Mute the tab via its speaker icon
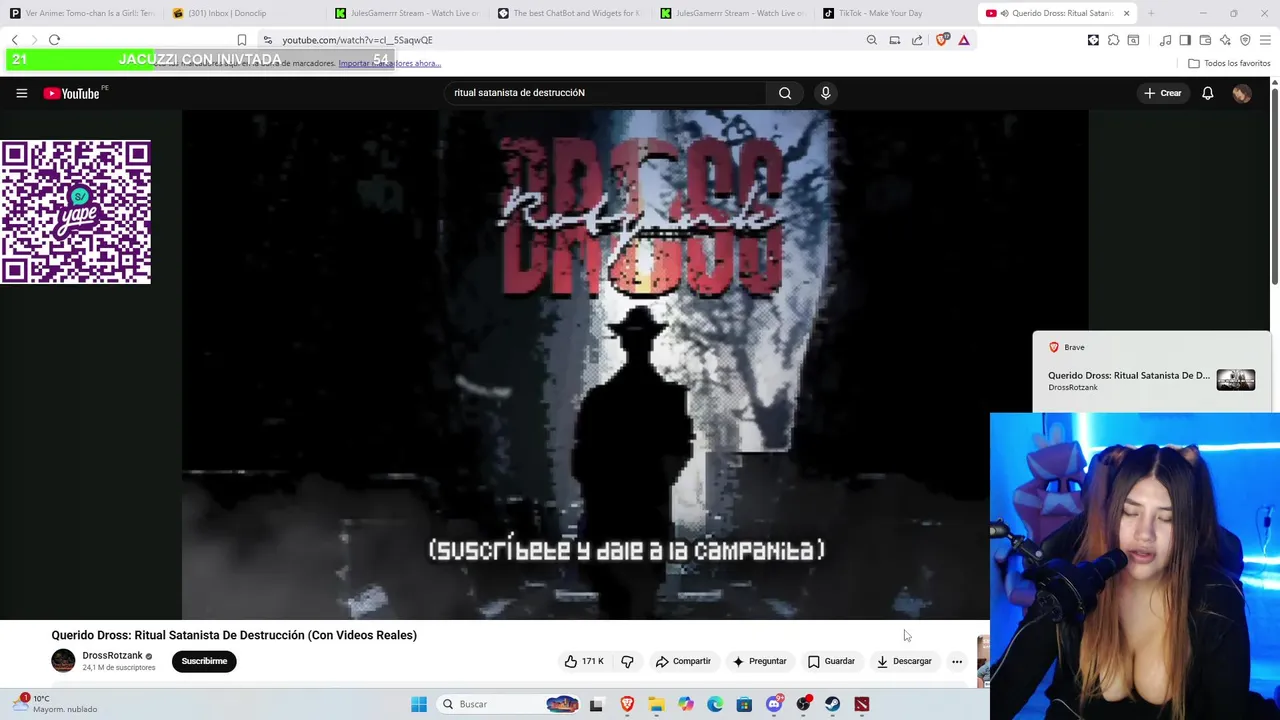 point(1004,13)
